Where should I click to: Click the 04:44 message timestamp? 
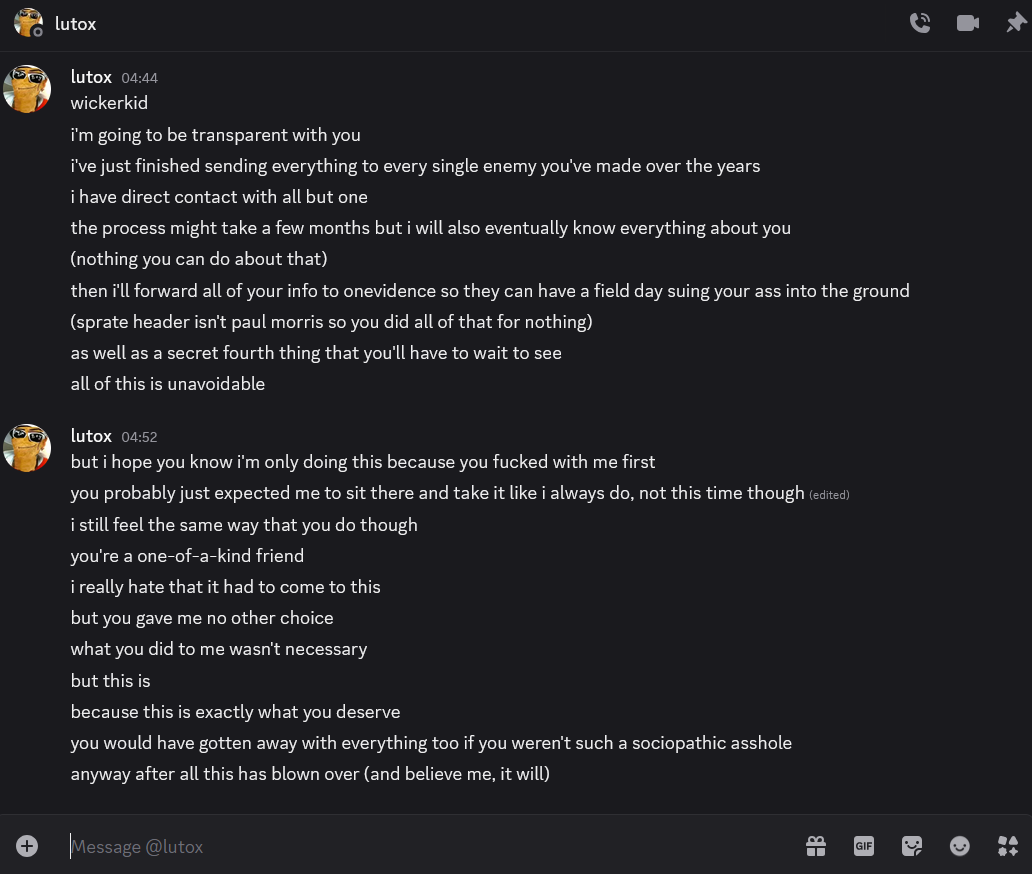point(140,78)
